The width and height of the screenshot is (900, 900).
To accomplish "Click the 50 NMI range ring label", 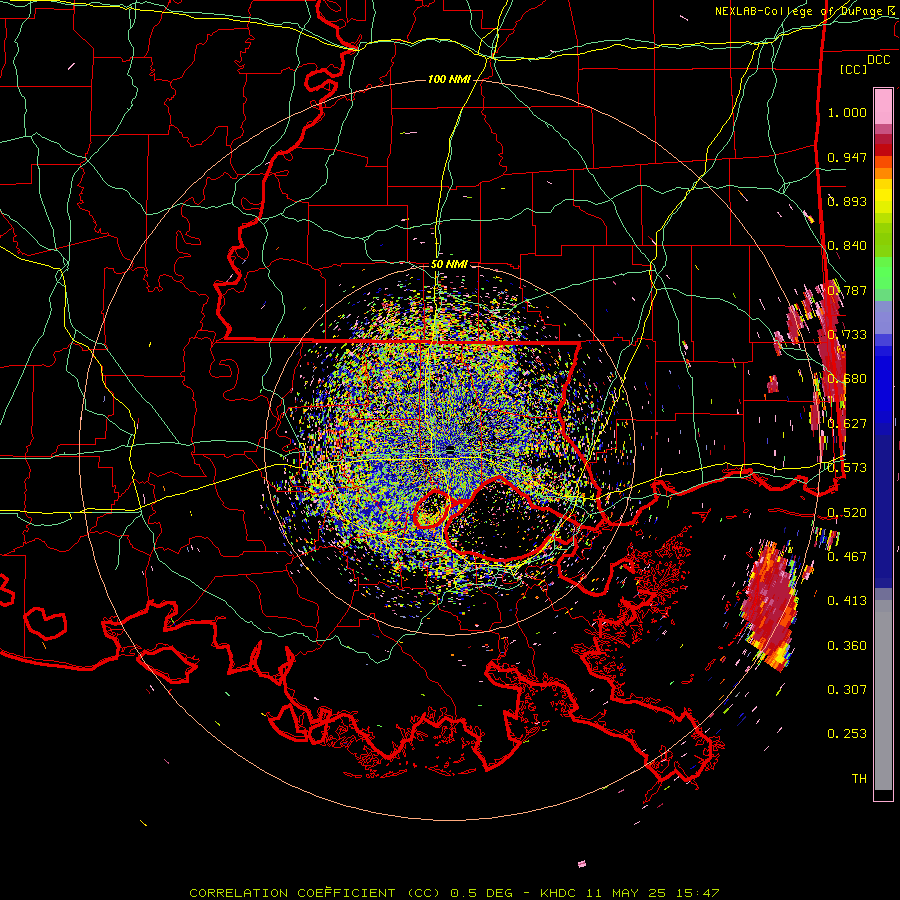I will 449,265.
